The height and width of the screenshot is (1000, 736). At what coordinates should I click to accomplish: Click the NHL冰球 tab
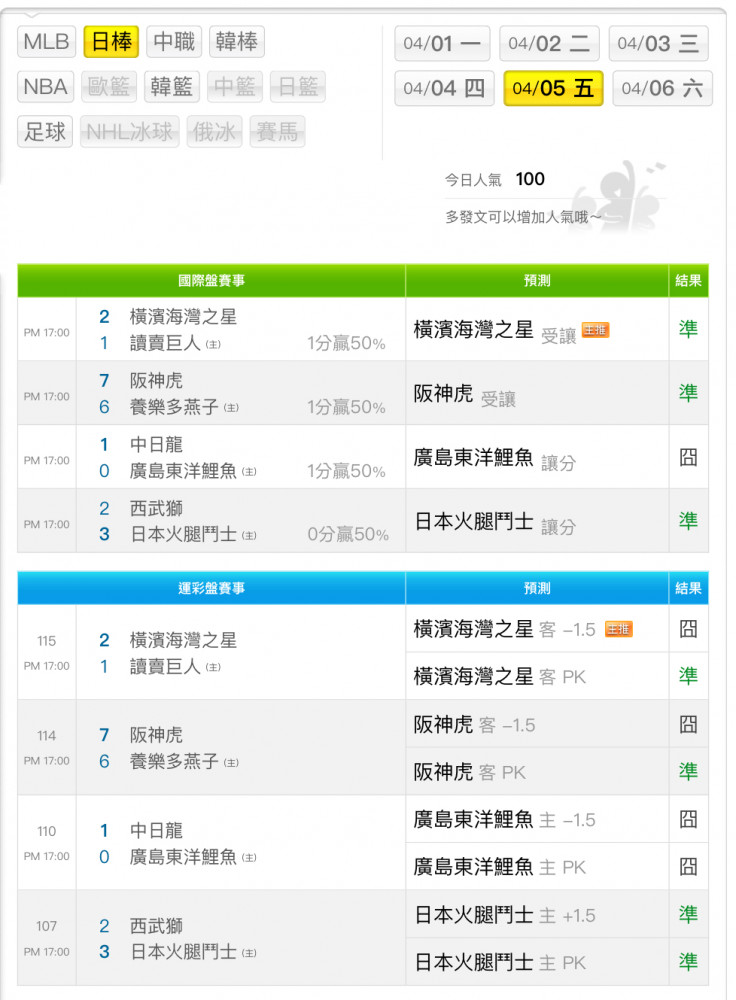point(129,131)
